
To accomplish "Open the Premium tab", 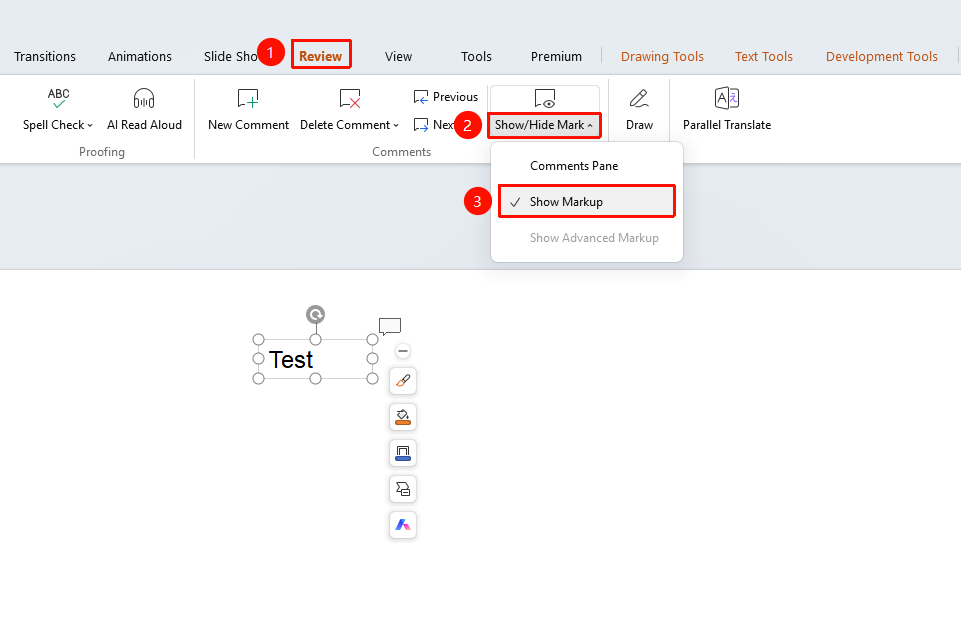I will point(556,56).
